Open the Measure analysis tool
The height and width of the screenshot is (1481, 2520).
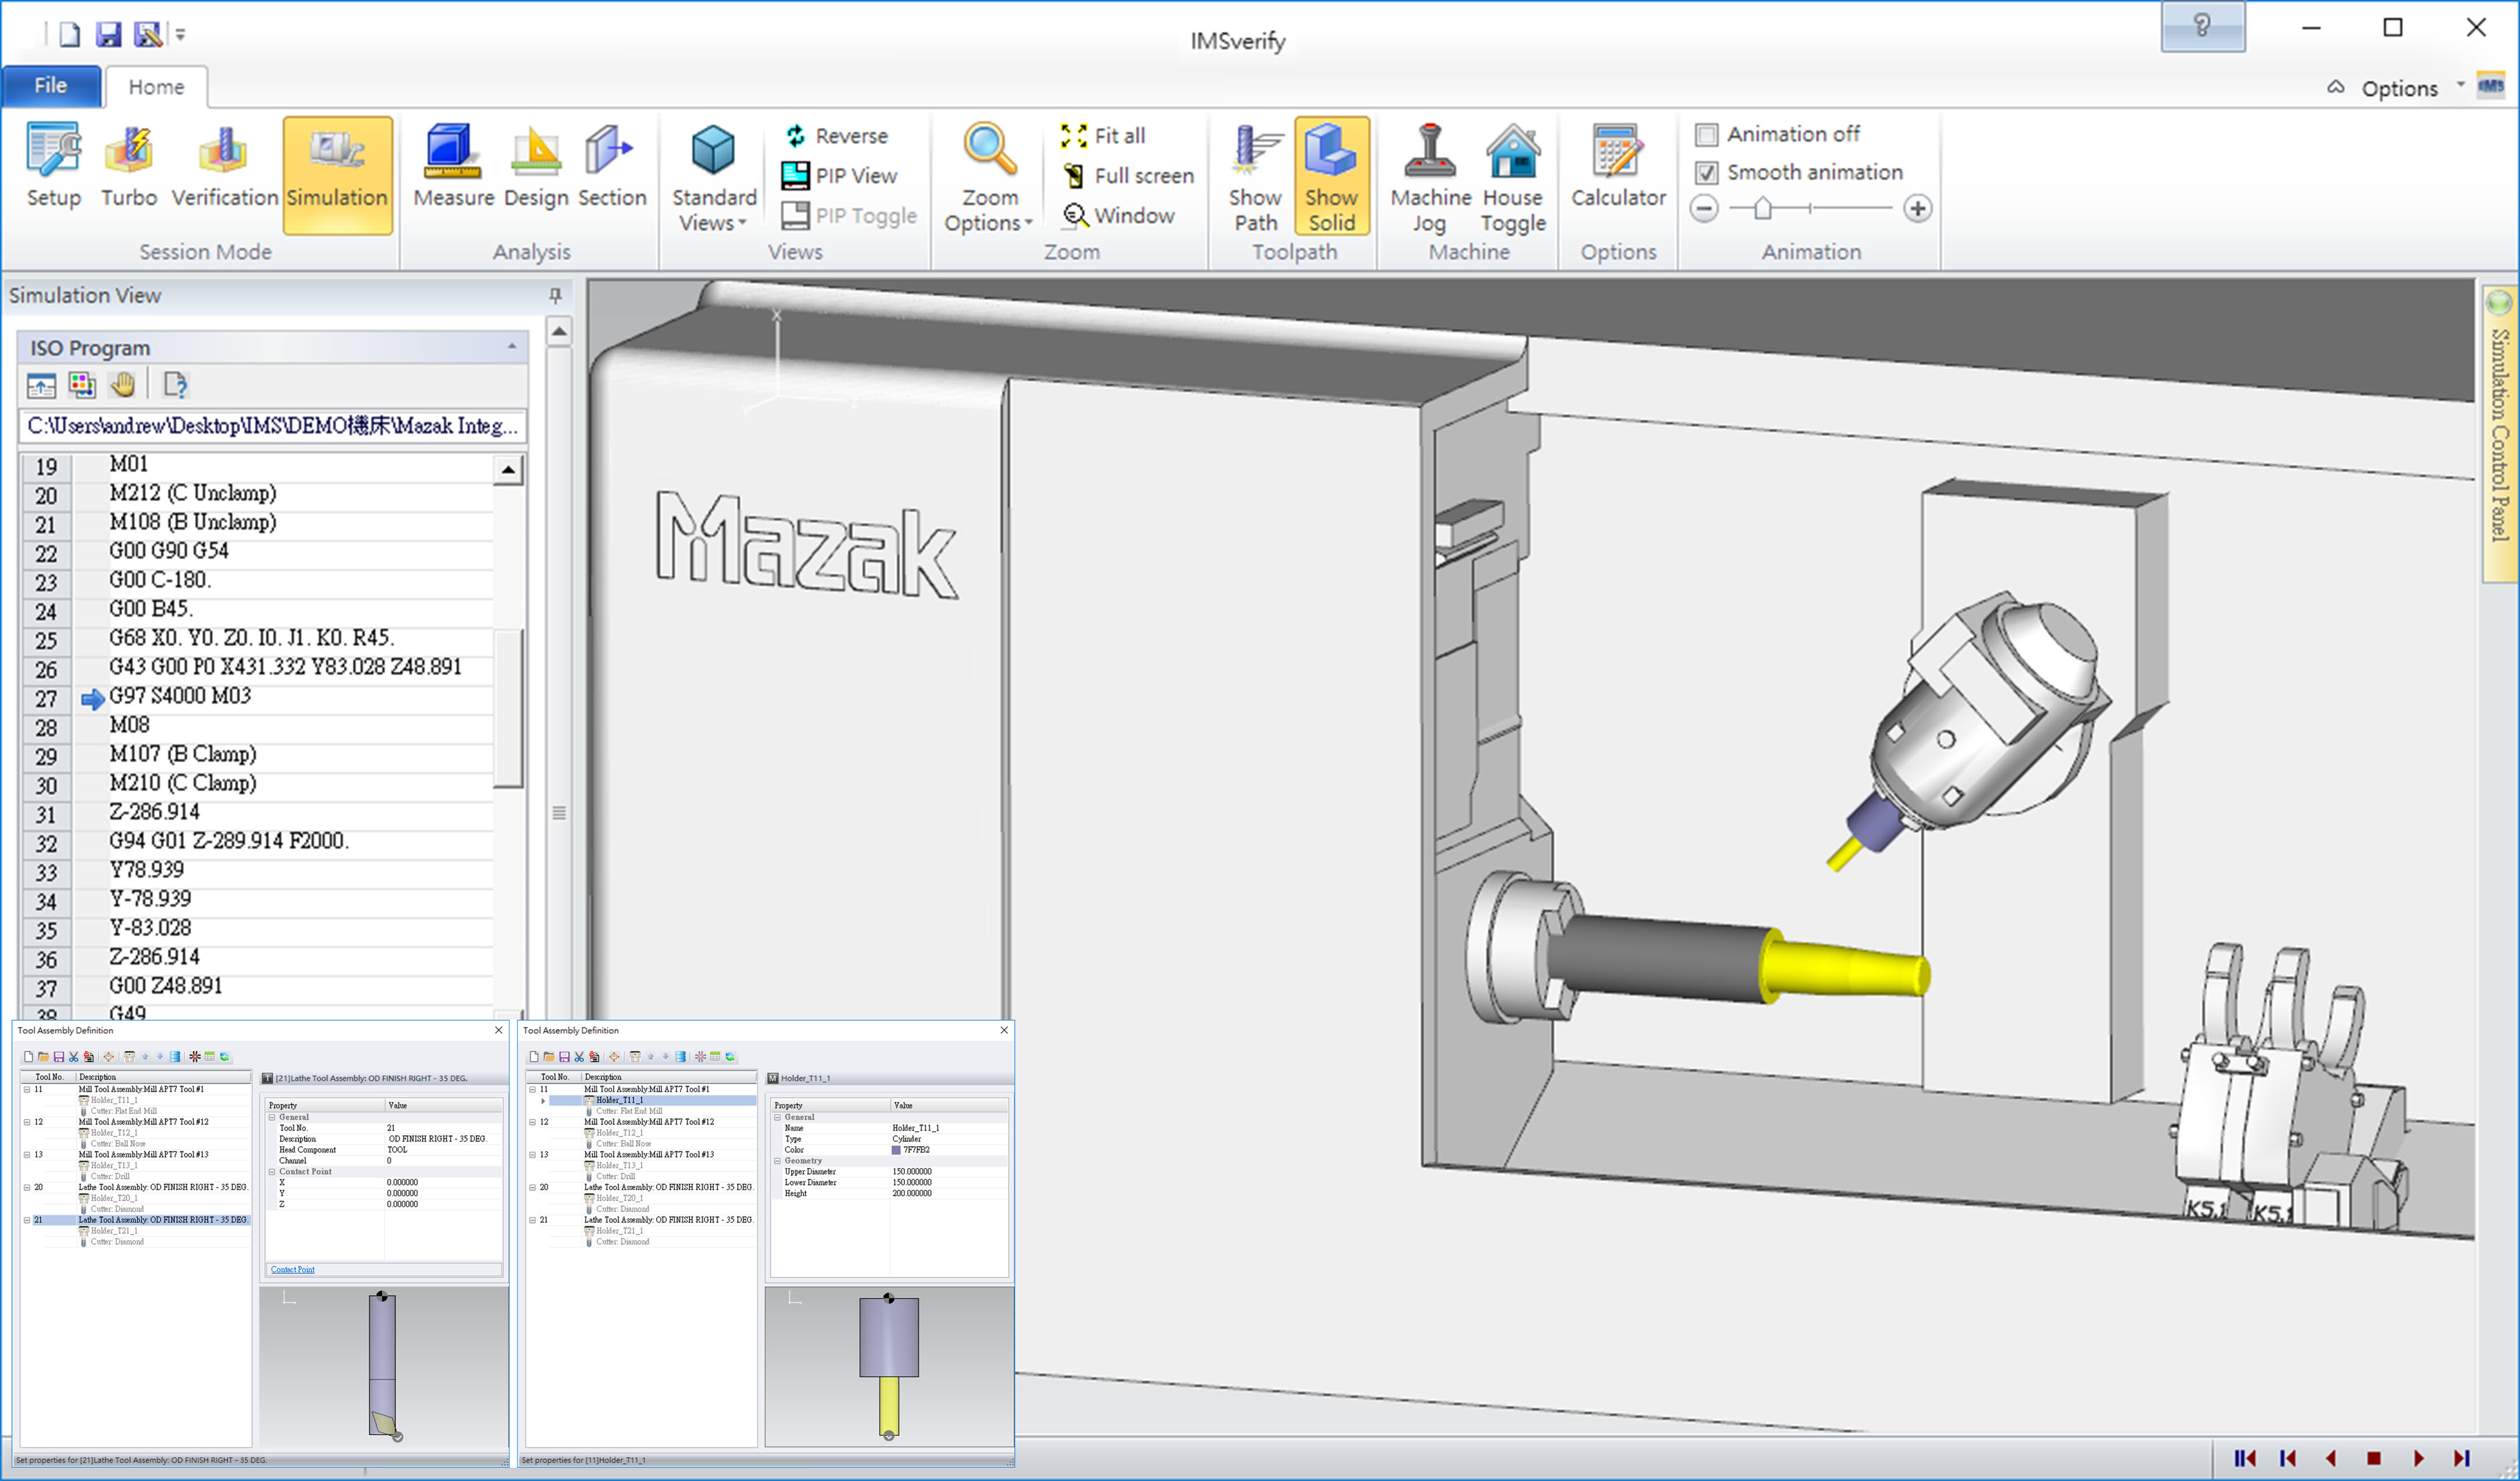click(x=453, y=166)
